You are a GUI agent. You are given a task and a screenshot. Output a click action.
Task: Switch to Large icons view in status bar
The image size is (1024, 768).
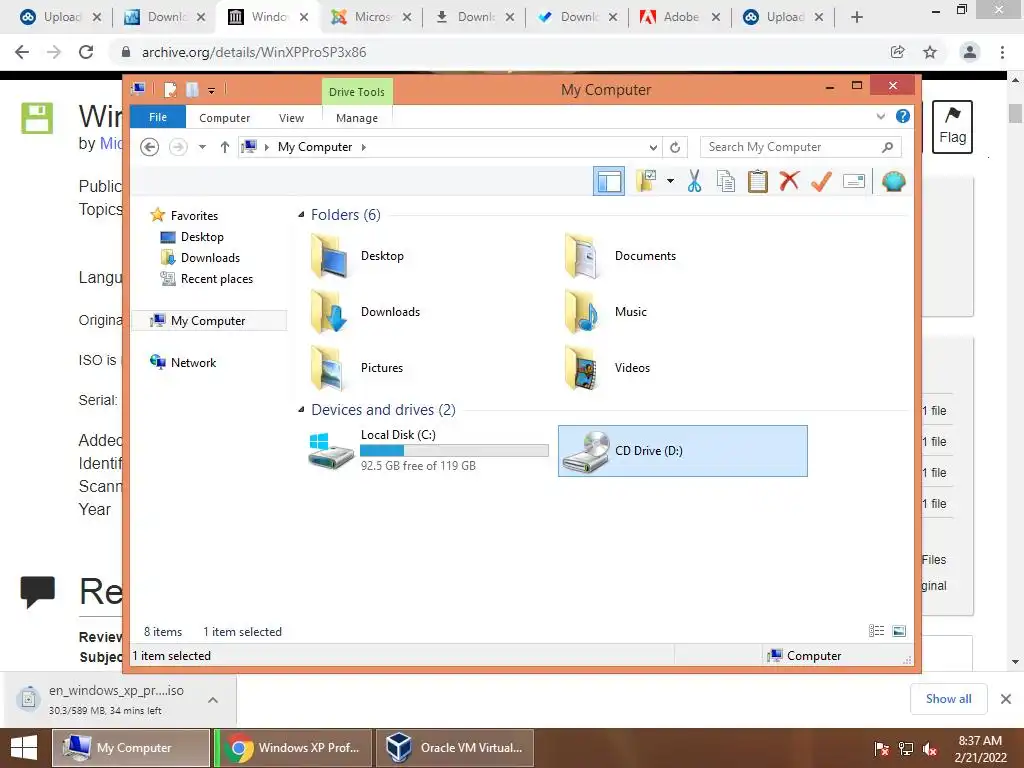pos(899,631)
